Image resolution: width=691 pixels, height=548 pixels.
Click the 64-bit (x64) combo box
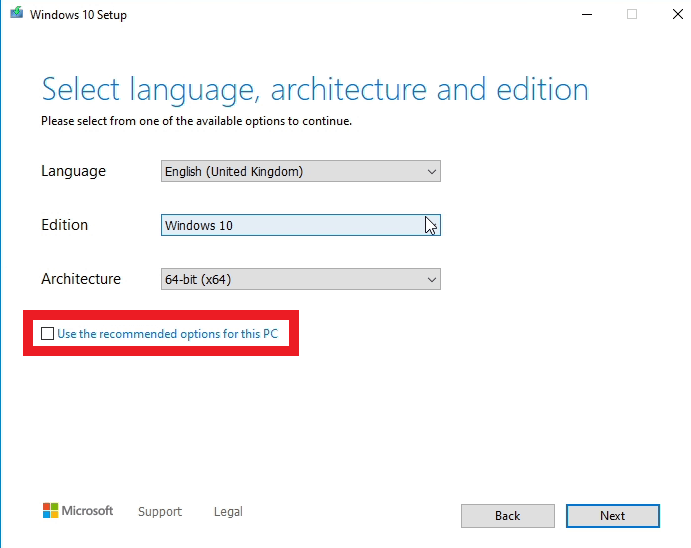pyautogui.click(x=301, y=279)
